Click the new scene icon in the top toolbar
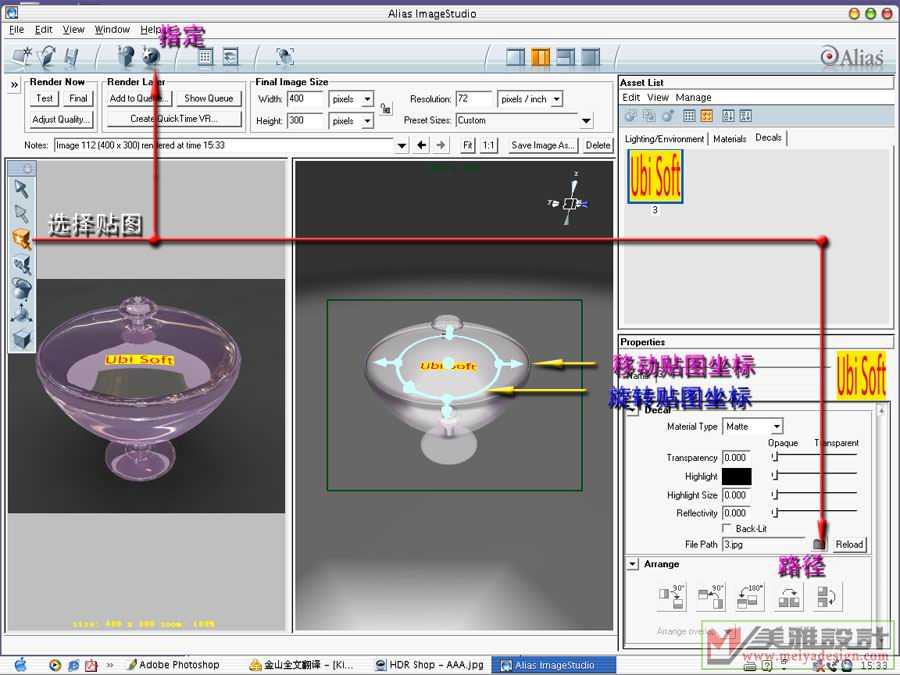Screen dimensions: 900x675 pos(22,56)
